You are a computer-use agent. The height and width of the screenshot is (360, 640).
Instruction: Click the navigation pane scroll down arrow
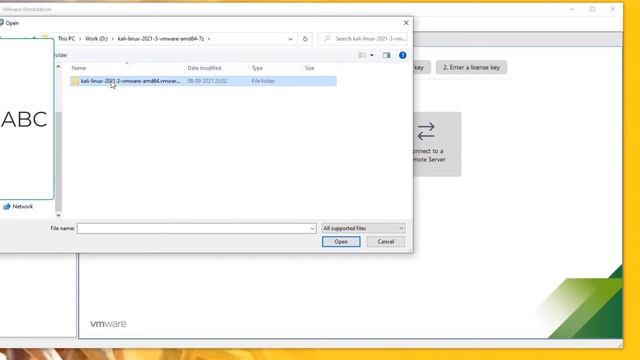(58, 215)
